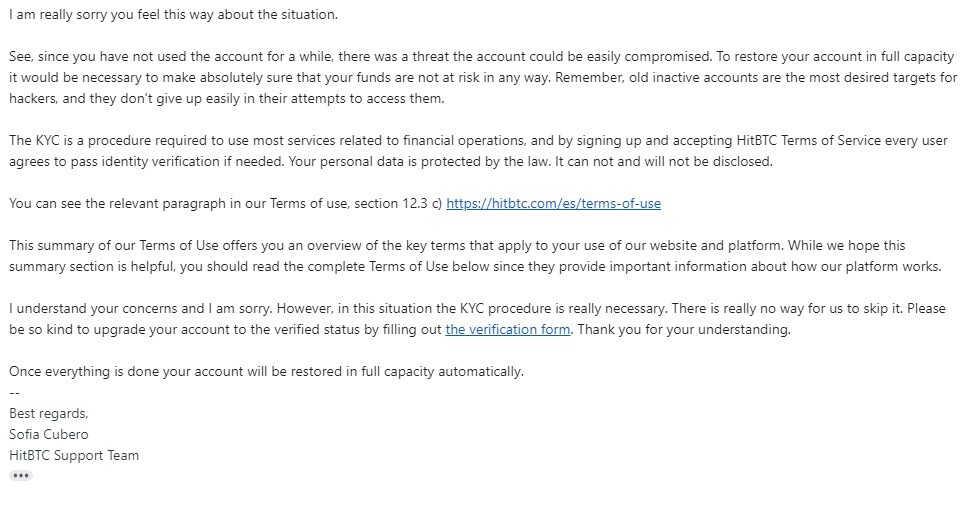This screenshot has width=975, height=513.
Task: Click the line starting 'agrees to pass identity verification'
Action: click(x=390, y=161)
